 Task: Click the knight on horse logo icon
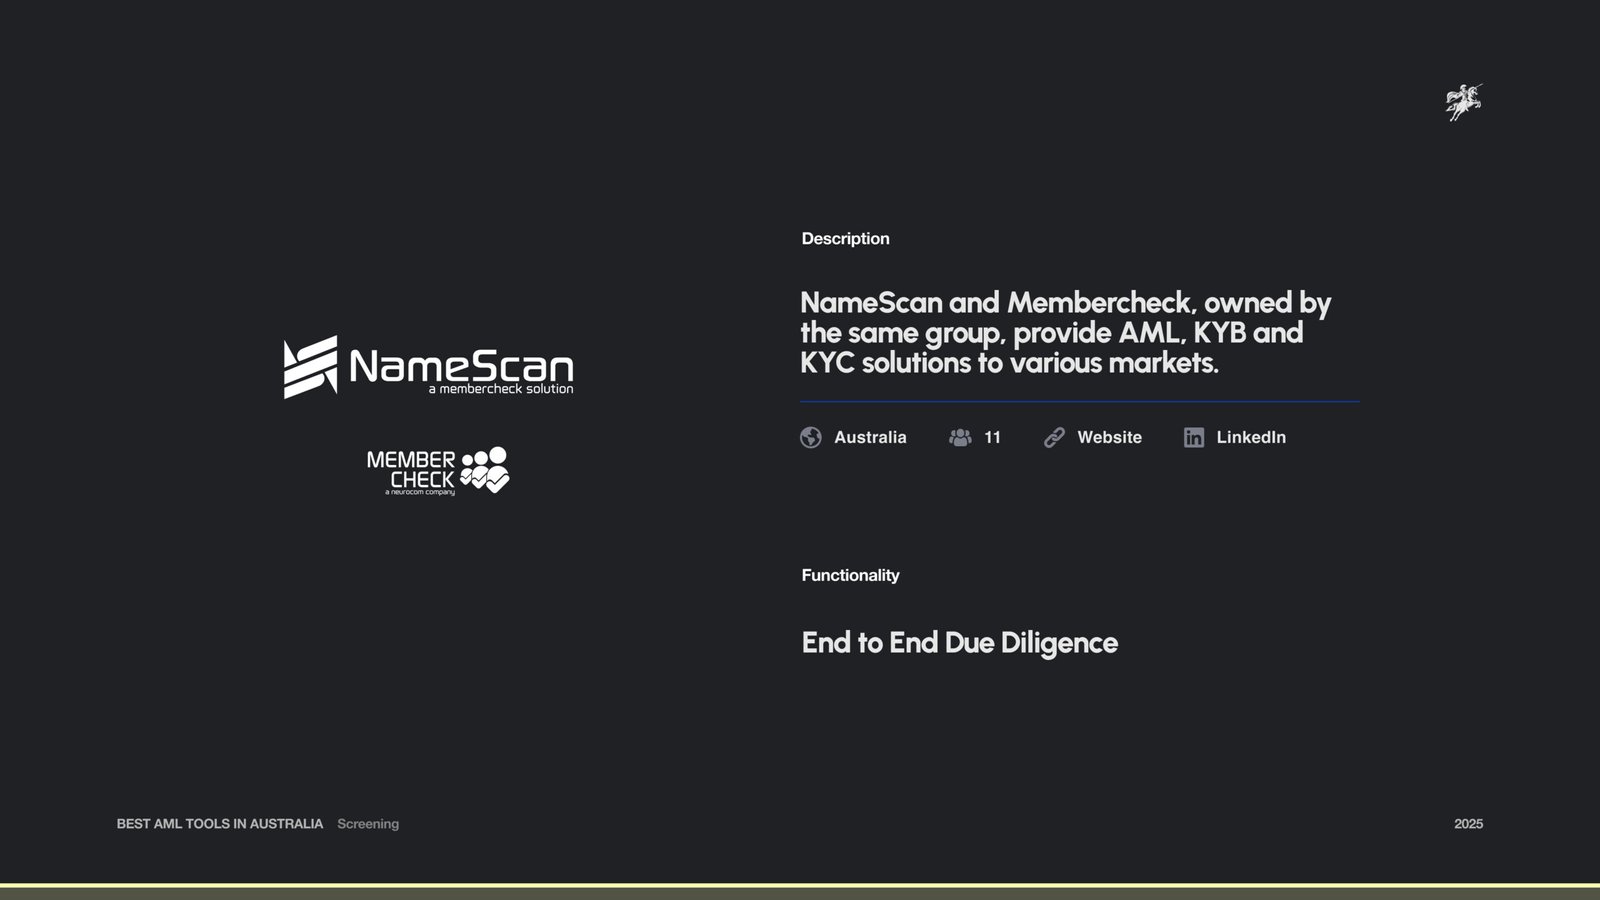pyautogui.click(x=1464, y=102)
